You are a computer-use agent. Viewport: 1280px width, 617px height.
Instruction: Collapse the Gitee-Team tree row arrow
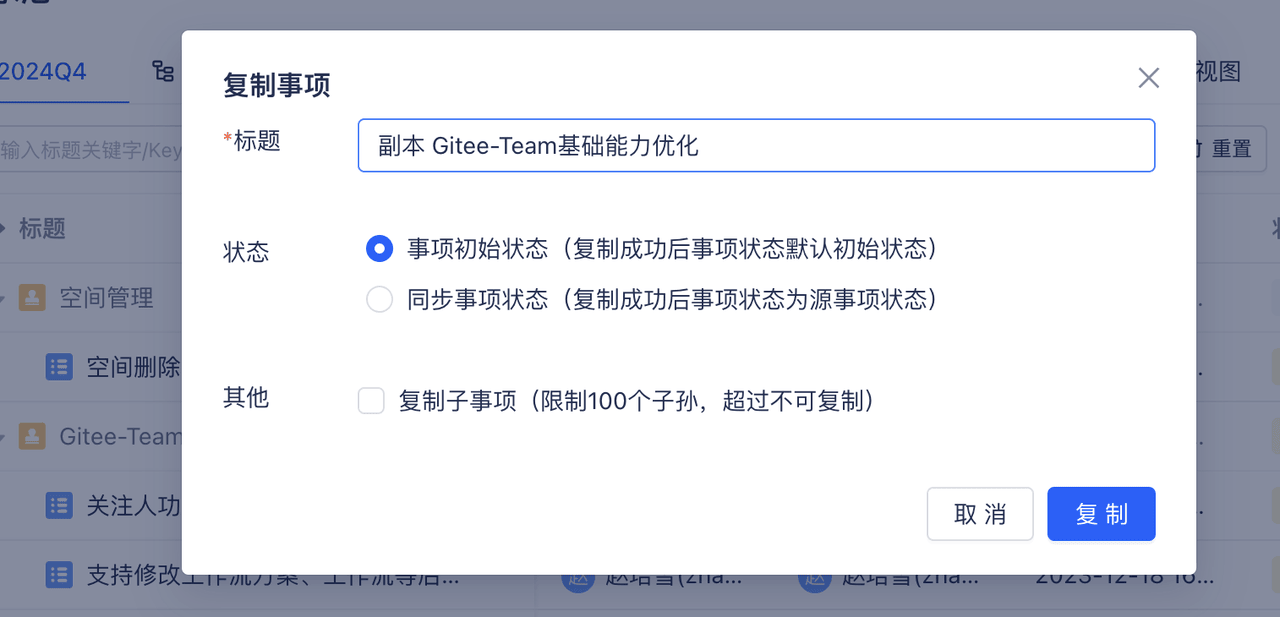pos(3,436)
